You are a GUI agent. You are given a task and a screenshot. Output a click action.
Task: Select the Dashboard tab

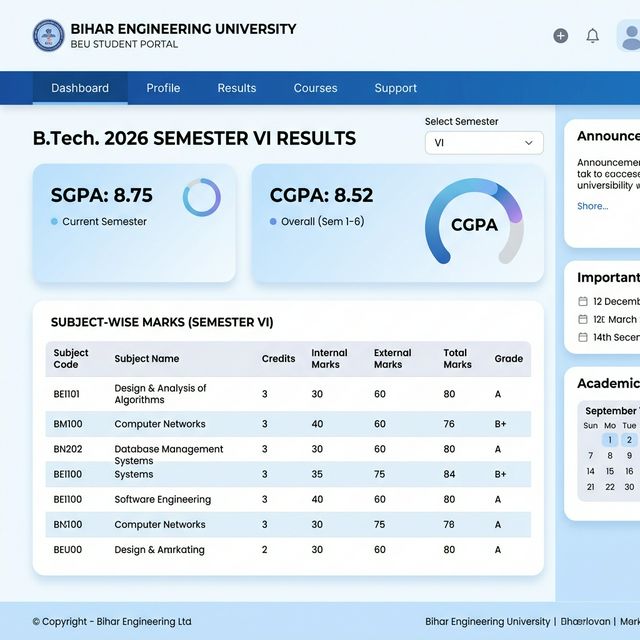click(80, 88)
